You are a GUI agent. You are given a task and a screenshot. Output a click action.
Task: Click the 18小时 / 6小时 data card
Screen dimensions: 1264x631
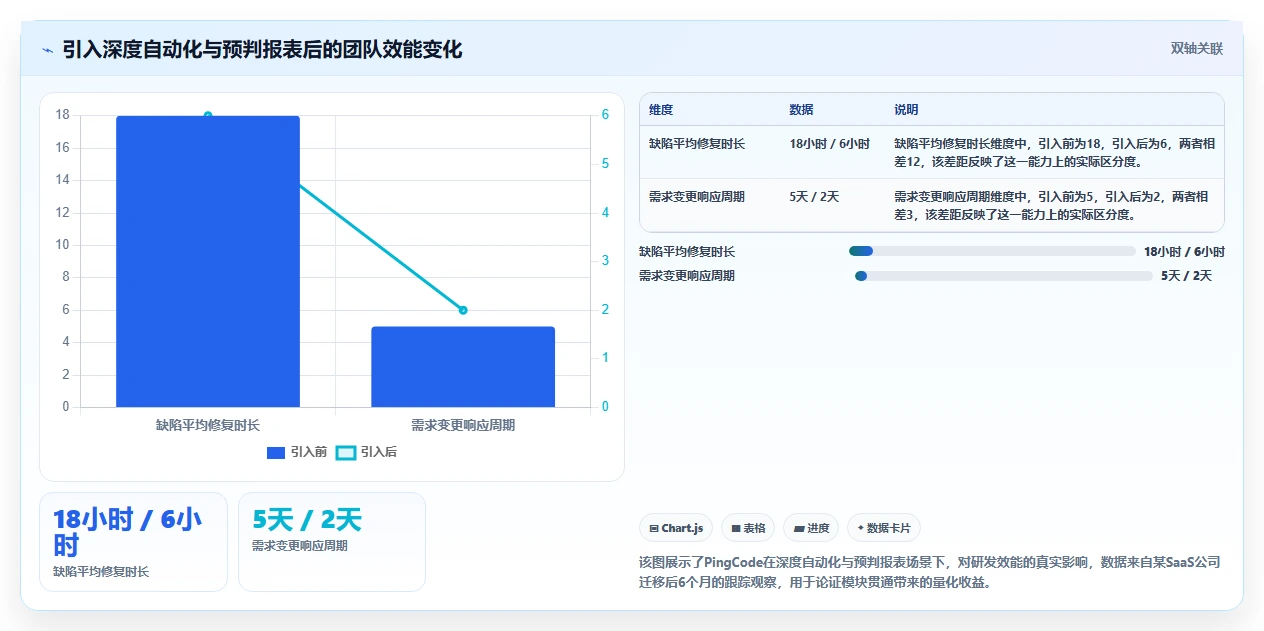coord(133,542)
